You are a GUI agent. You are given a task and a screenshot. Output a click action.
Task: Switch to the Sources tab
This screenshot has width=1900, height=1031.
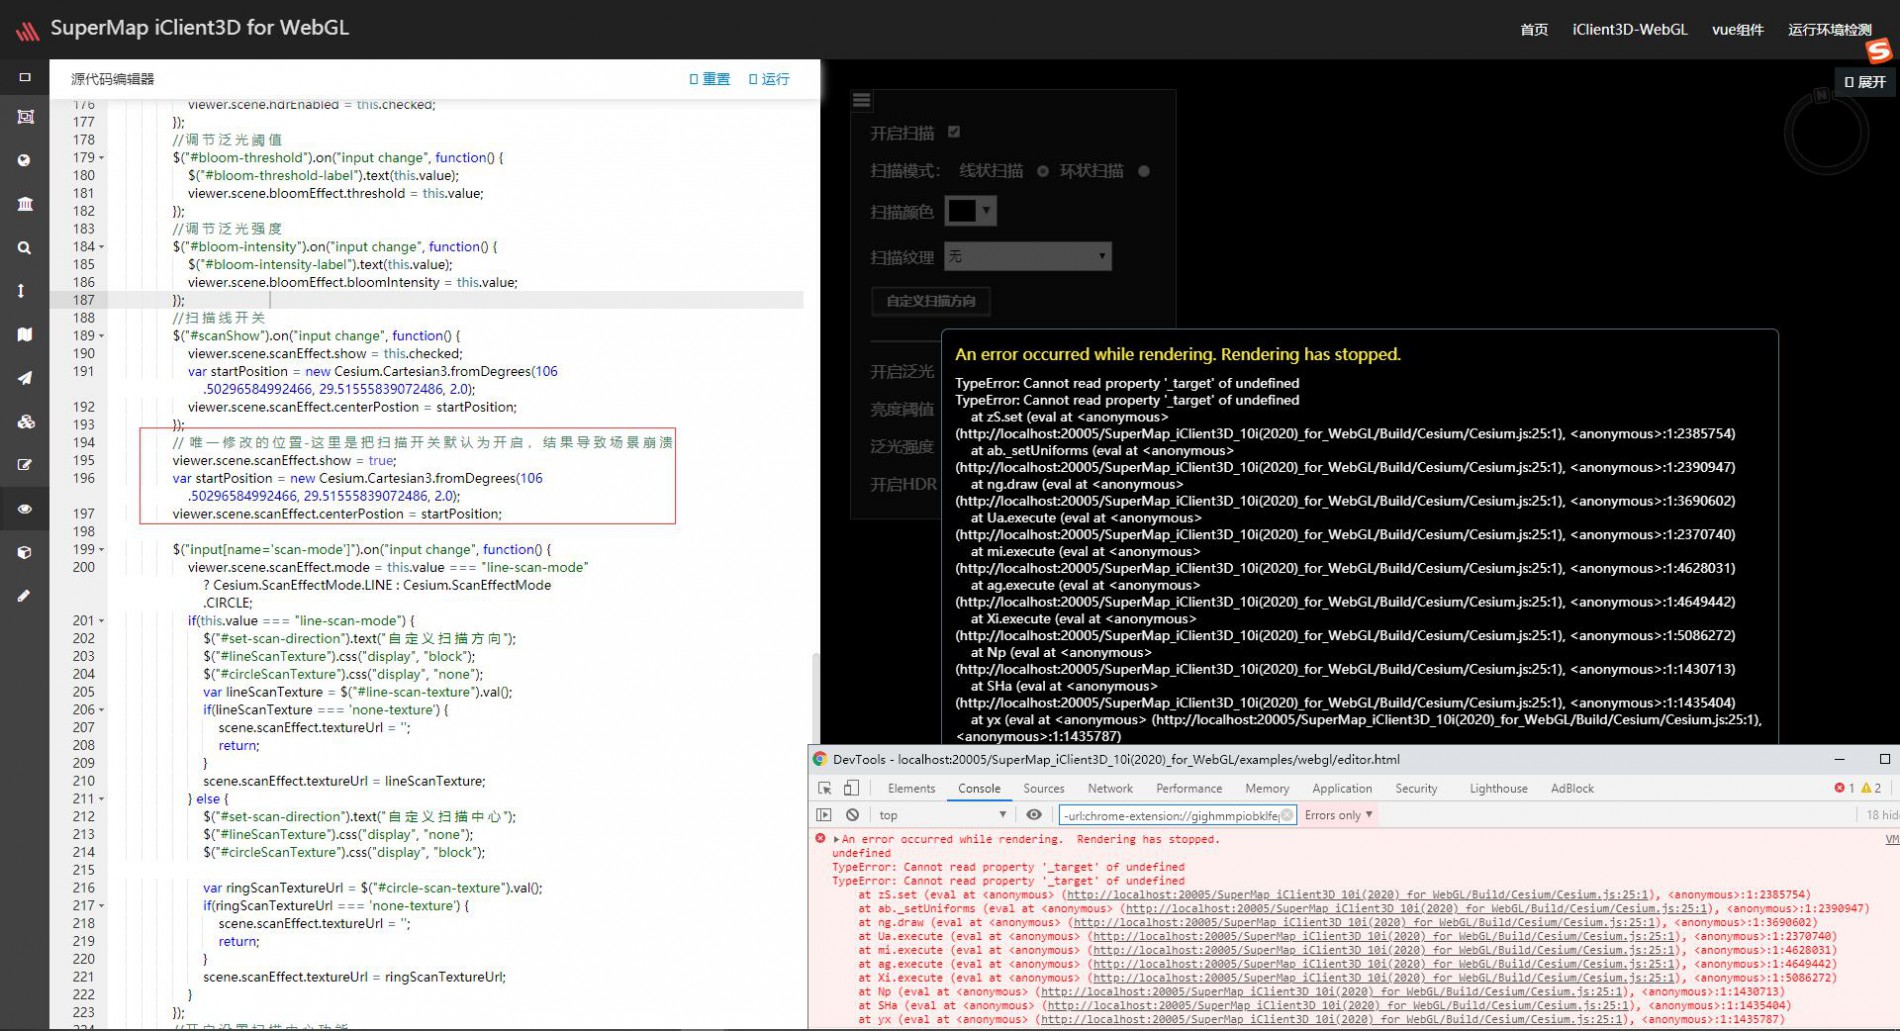[1043, 788]
